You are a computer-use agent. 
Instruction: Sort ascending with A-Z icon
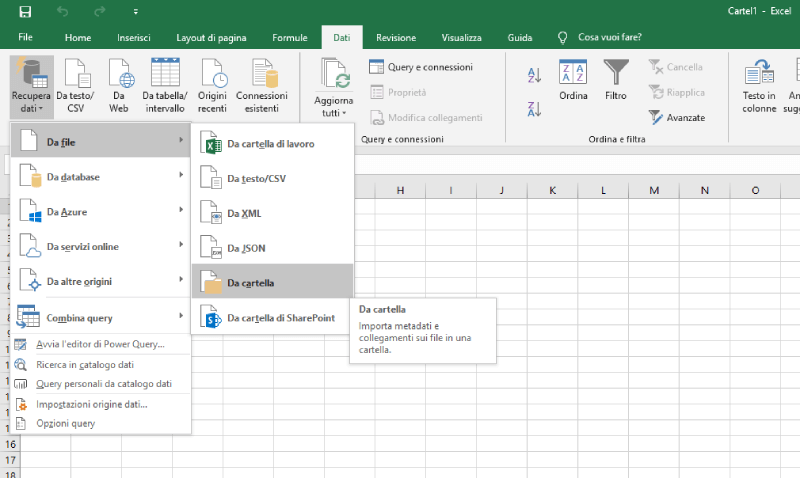(534, 75)
